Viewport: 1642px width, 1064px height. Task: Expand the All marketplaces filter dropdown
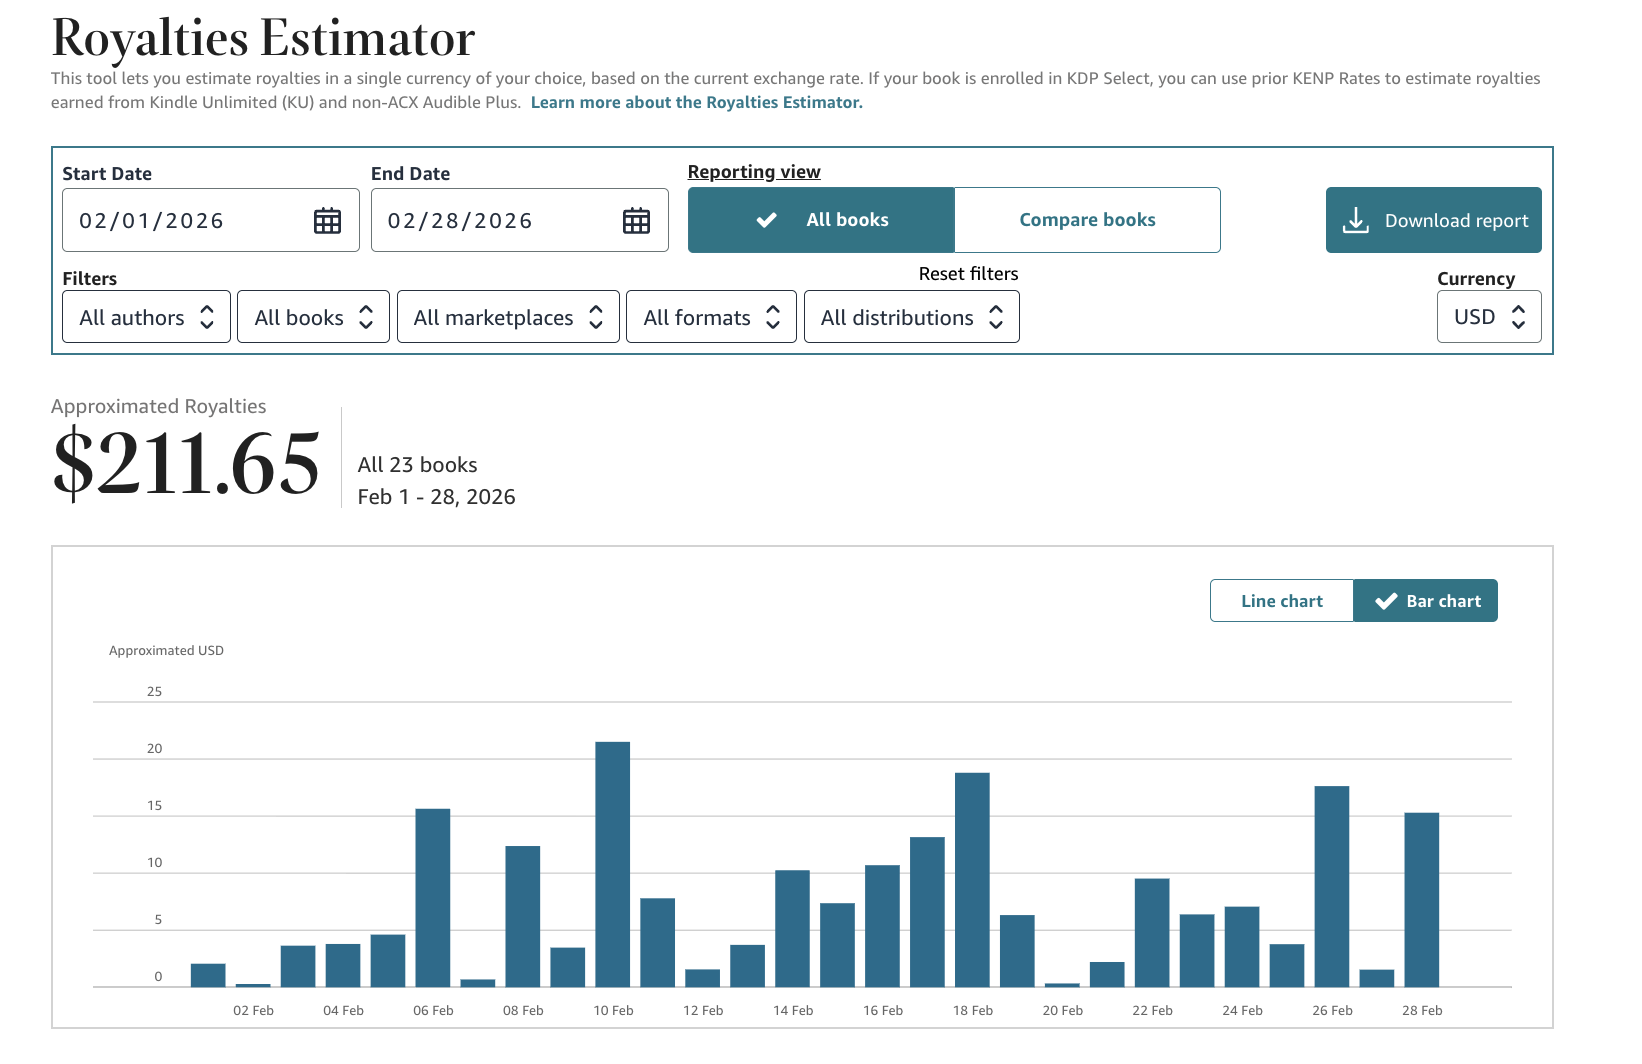pos(508,317)
